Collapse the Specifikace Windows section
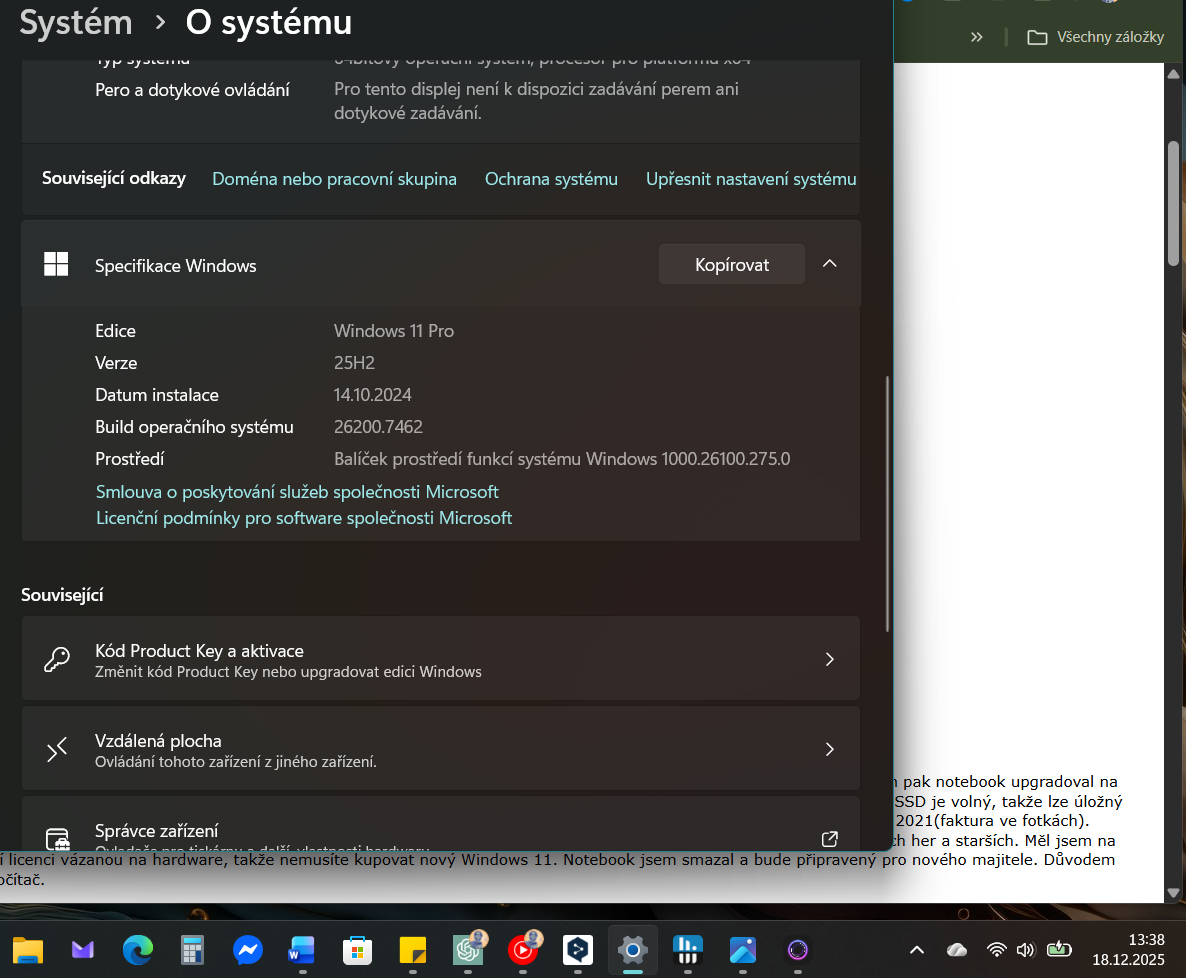 (829, 264)
